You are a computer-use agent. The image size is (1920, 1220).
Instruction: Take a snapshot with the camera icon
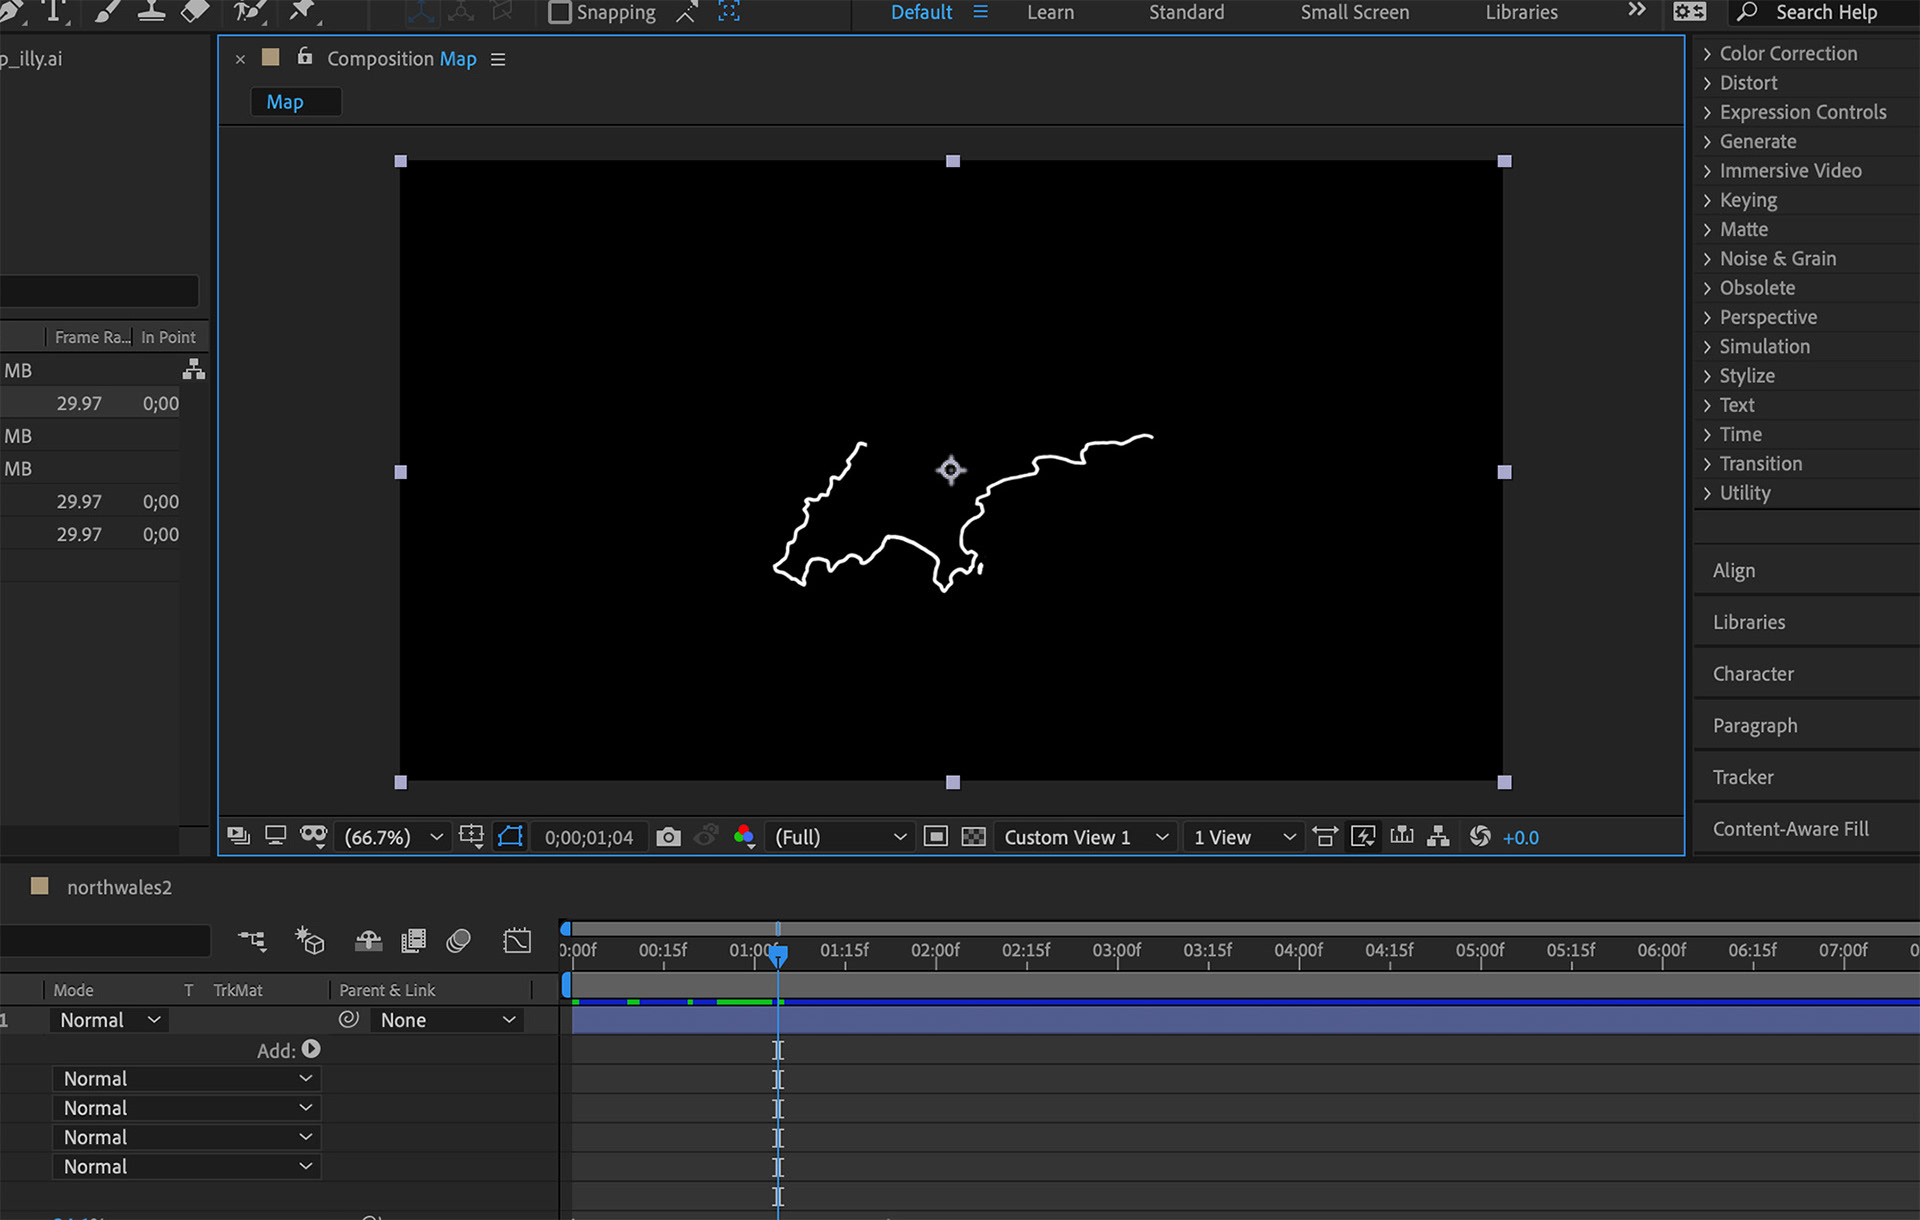click(668, 837)
